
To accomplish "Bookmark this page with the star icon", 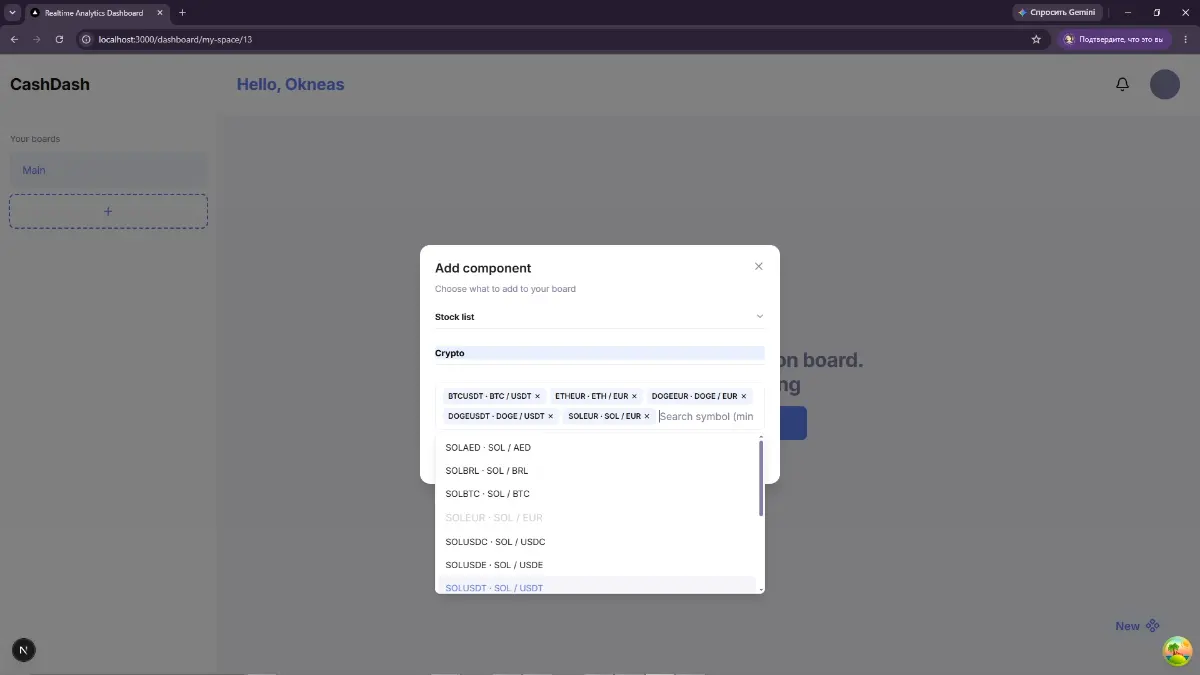I will click(x=1036, y=39).
